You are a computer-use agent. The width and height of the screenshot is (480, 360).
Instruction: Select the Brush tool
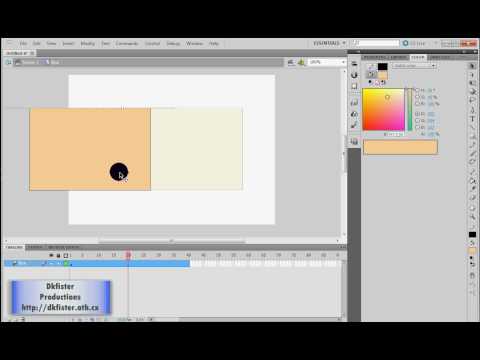tap(472, 154)
